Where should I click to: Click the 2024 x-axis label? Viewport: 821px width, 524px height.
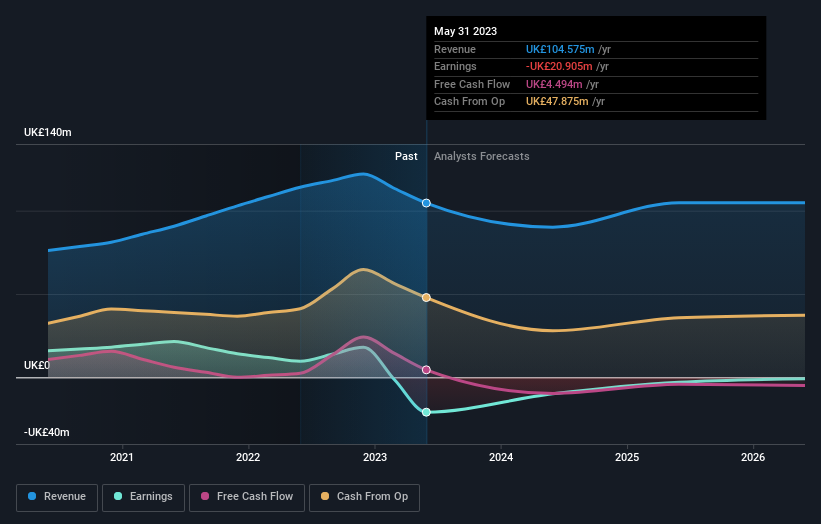501,457
